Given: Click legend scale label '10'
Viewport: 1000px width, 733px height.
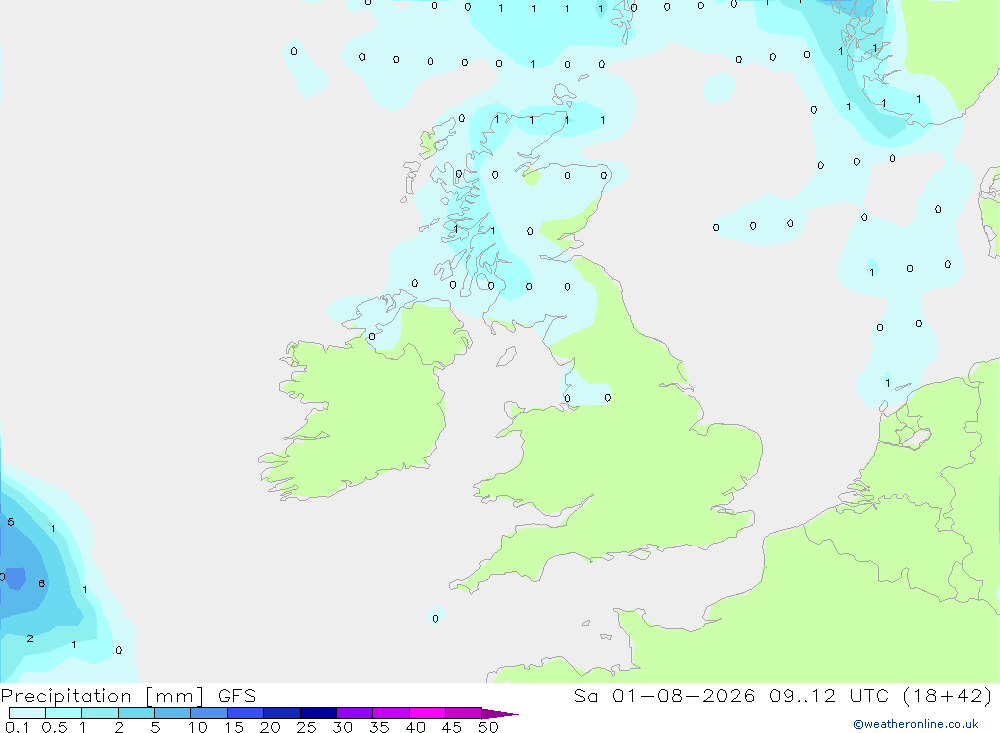Looking at the screenshot, I should [x=198, y=727].
